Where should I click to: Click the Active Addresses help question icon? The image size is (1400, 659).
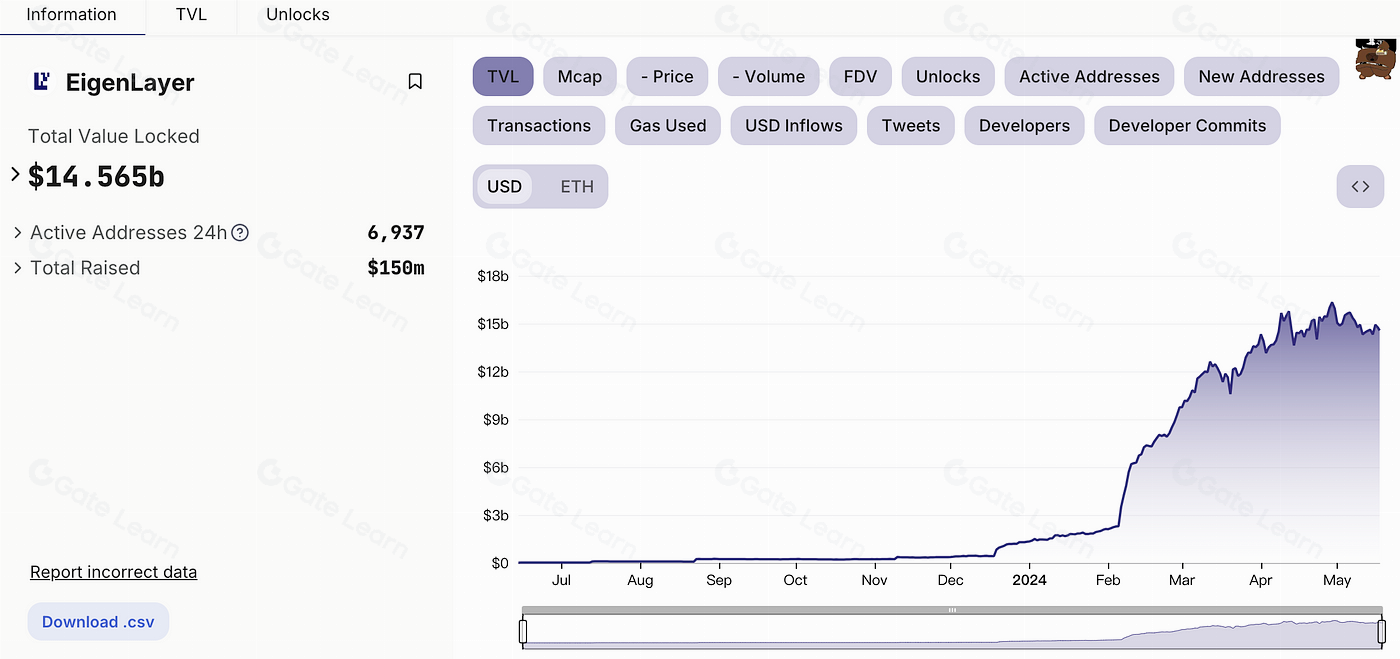240,233
